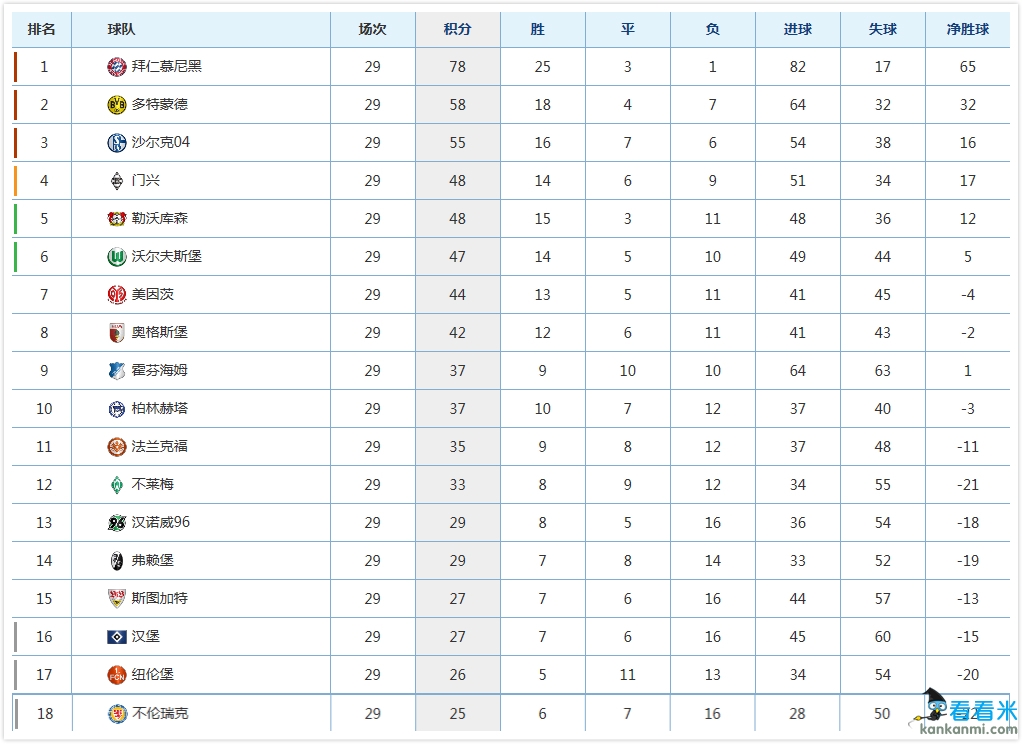Open the 拜仁慕尼黑 team link
Screen dimensions: 1022x744
tap(167, 67)
